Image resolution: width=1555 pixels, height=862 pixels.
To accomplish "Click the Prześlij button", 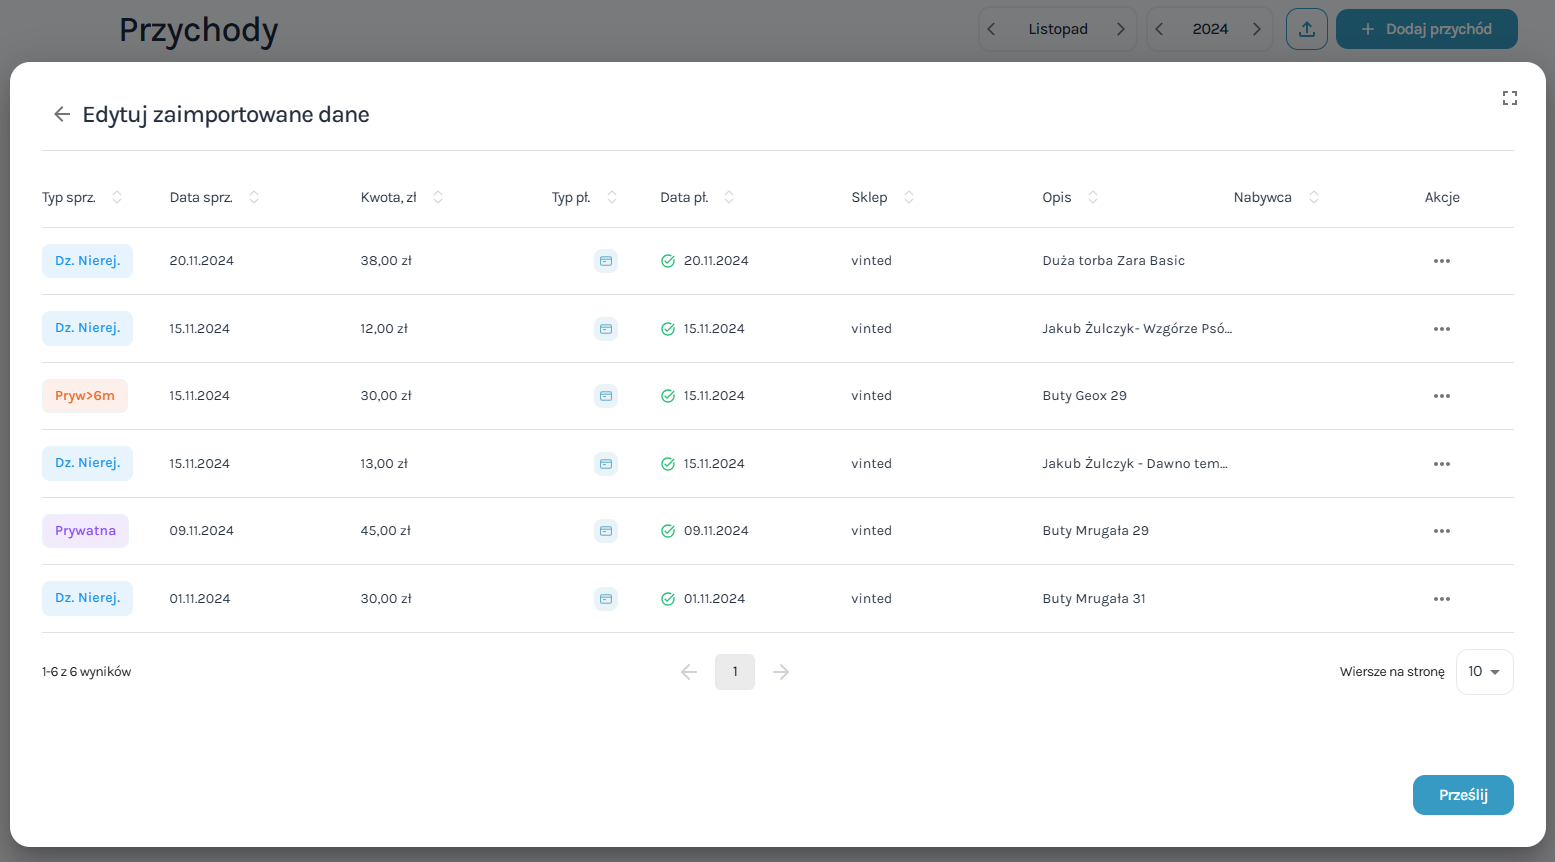I will (x=1462, y=795).
